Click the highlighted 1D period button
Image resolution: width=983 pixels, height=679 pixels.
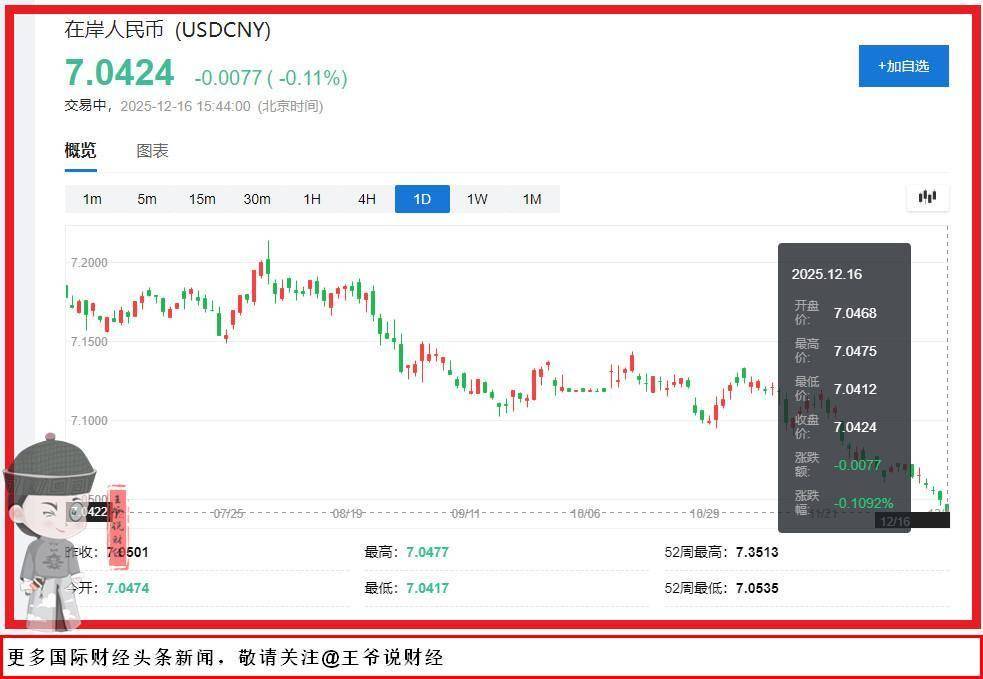click(x=422, y=199)
